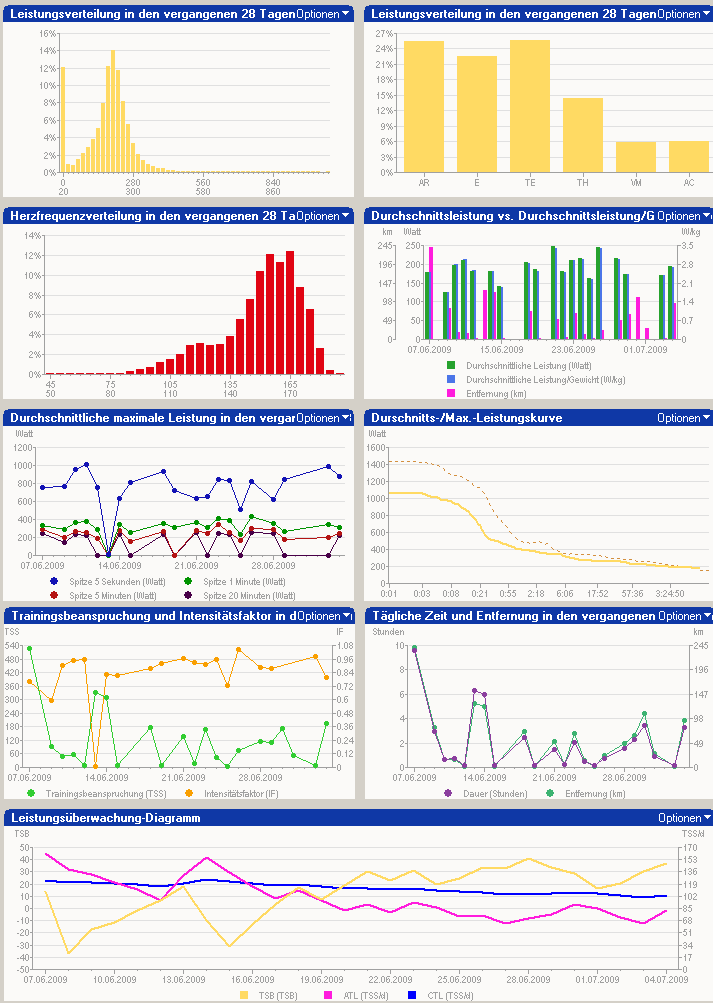Open Optionen for Durchschnitts-/Max.-Leistungskurve panel
The image size is (713, 1007).
pos(684,418)
